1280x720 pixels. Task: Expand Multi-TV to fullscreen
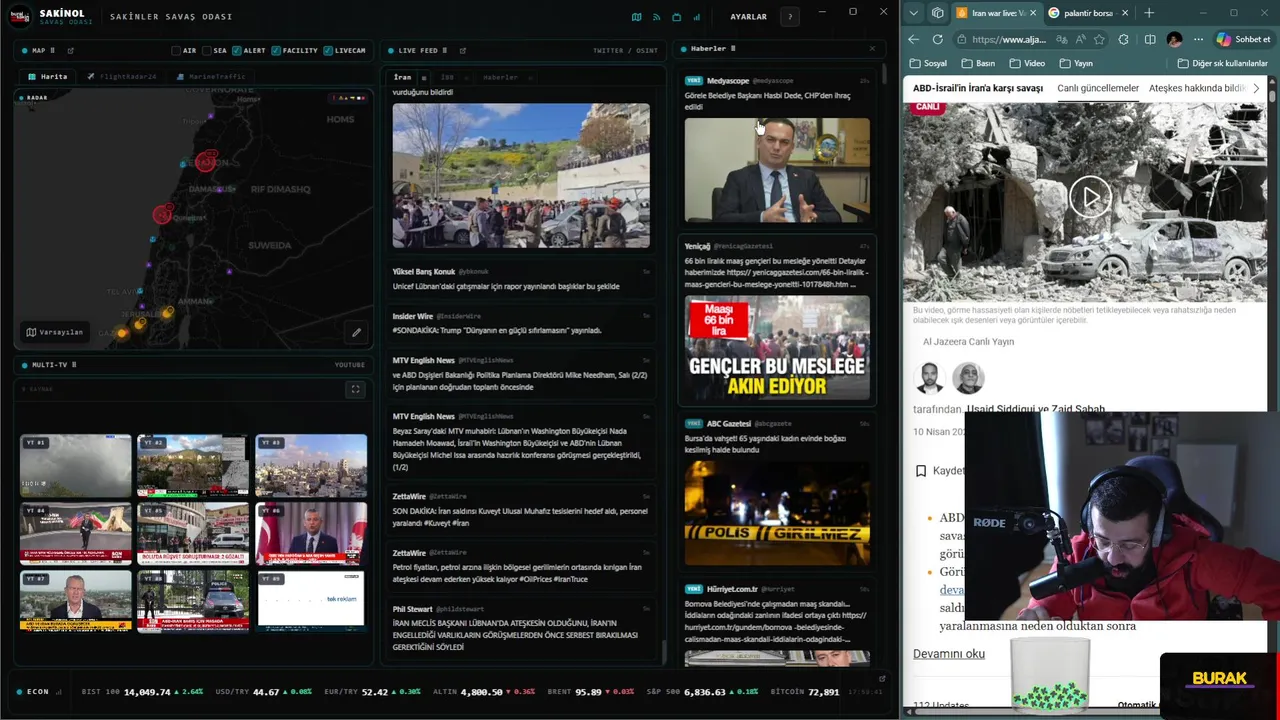355,390
